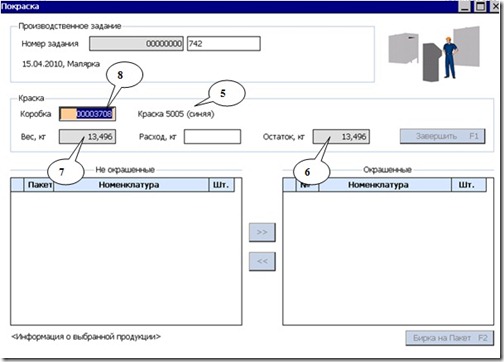Click the >> move-right arrow button

[x=262, y=232]
